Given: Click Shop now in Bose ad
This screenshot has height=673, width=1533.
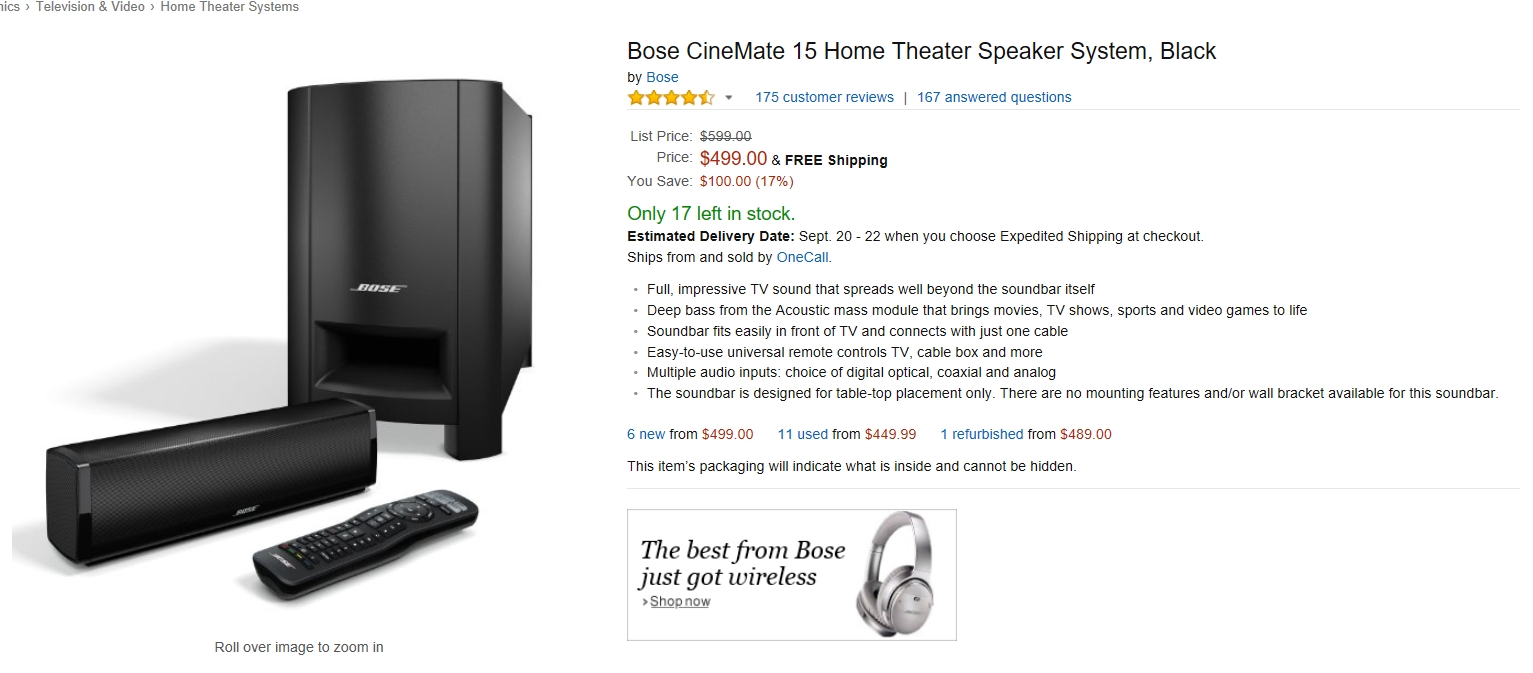Looking at the screenshot, I should click(680, 602).
